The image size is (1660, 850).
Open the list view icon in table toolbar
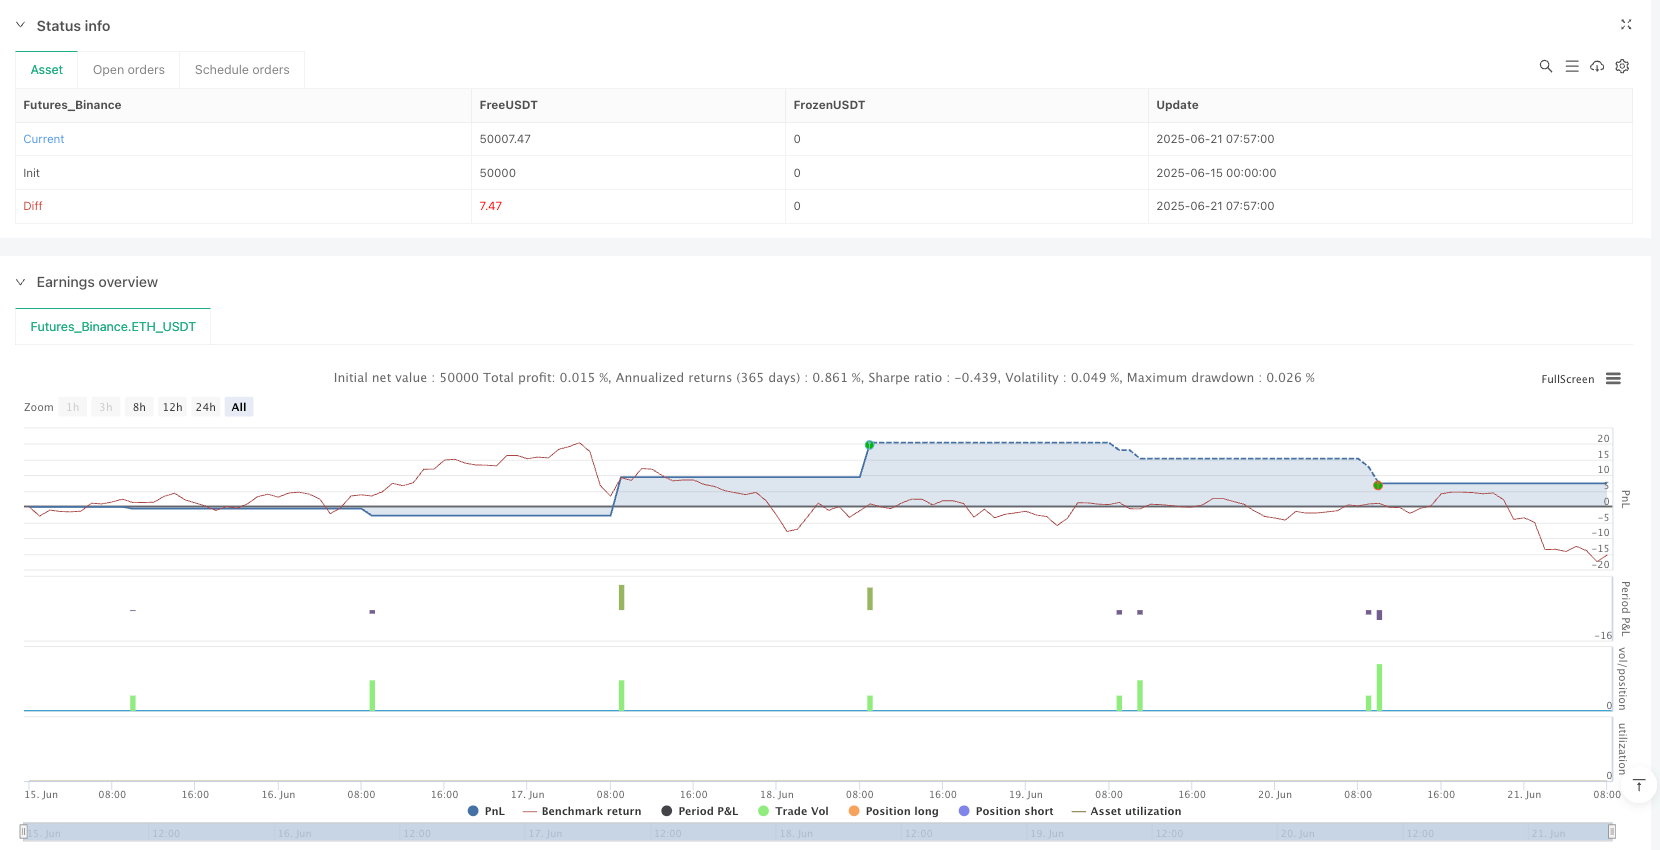coord(1572,66)
